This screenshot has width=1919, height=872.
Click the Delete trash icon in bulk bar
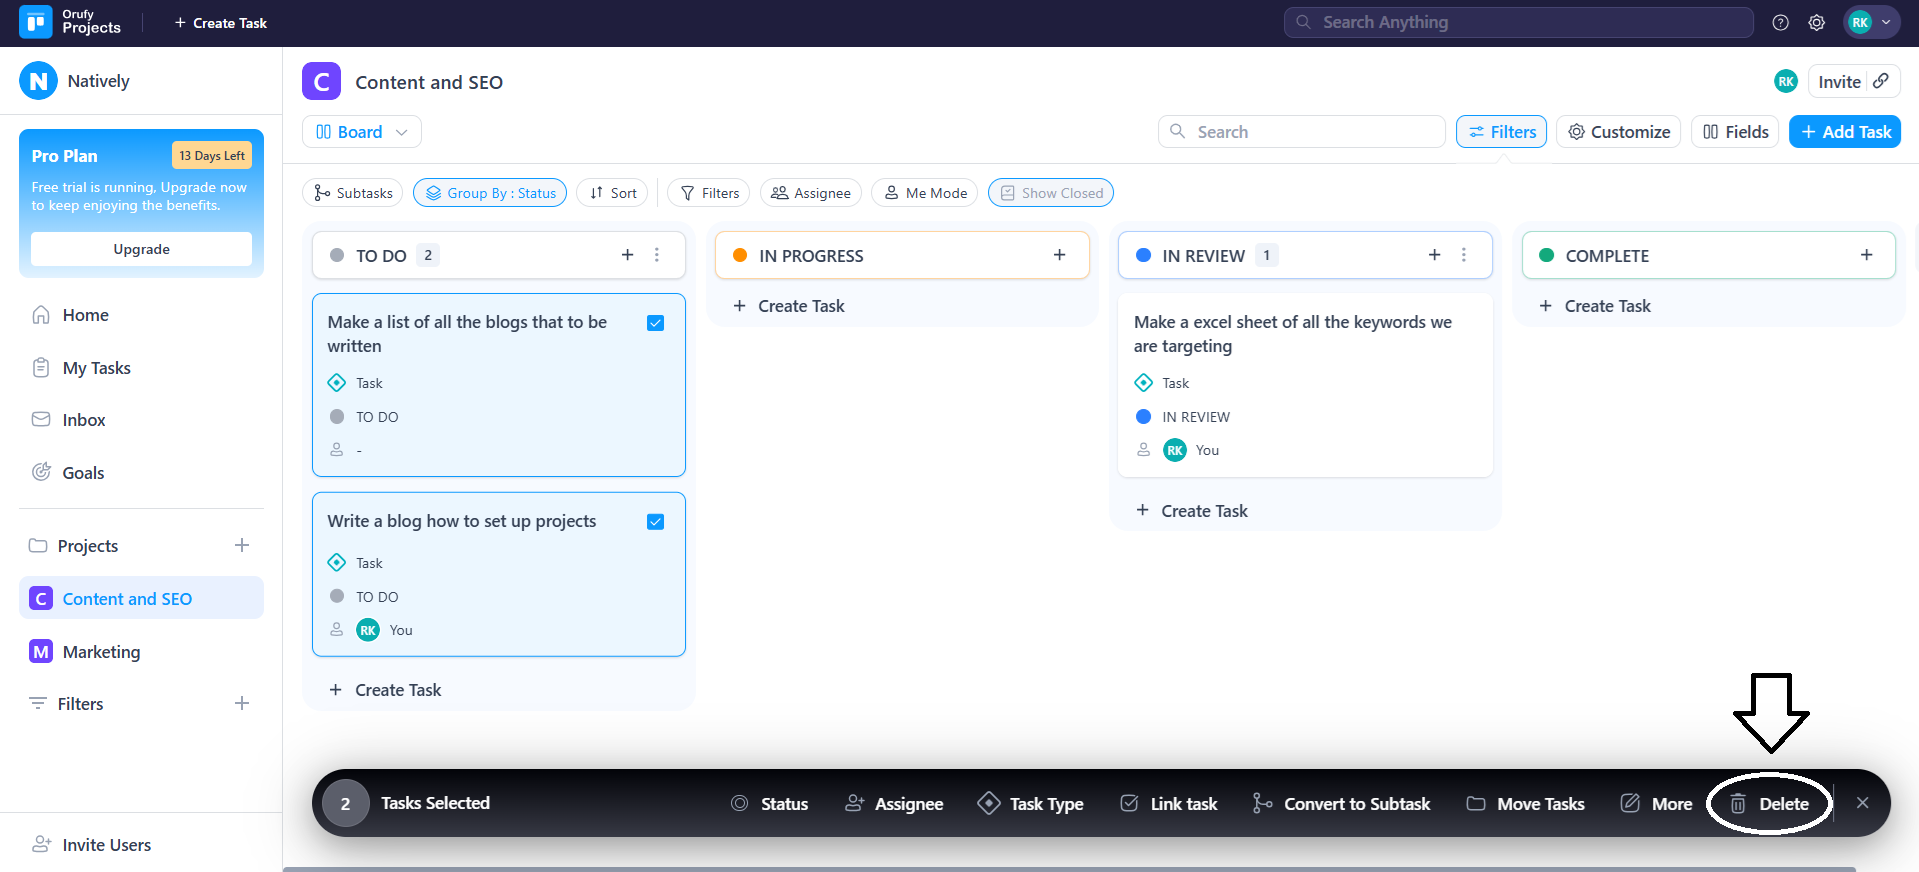click(1739, 803)
